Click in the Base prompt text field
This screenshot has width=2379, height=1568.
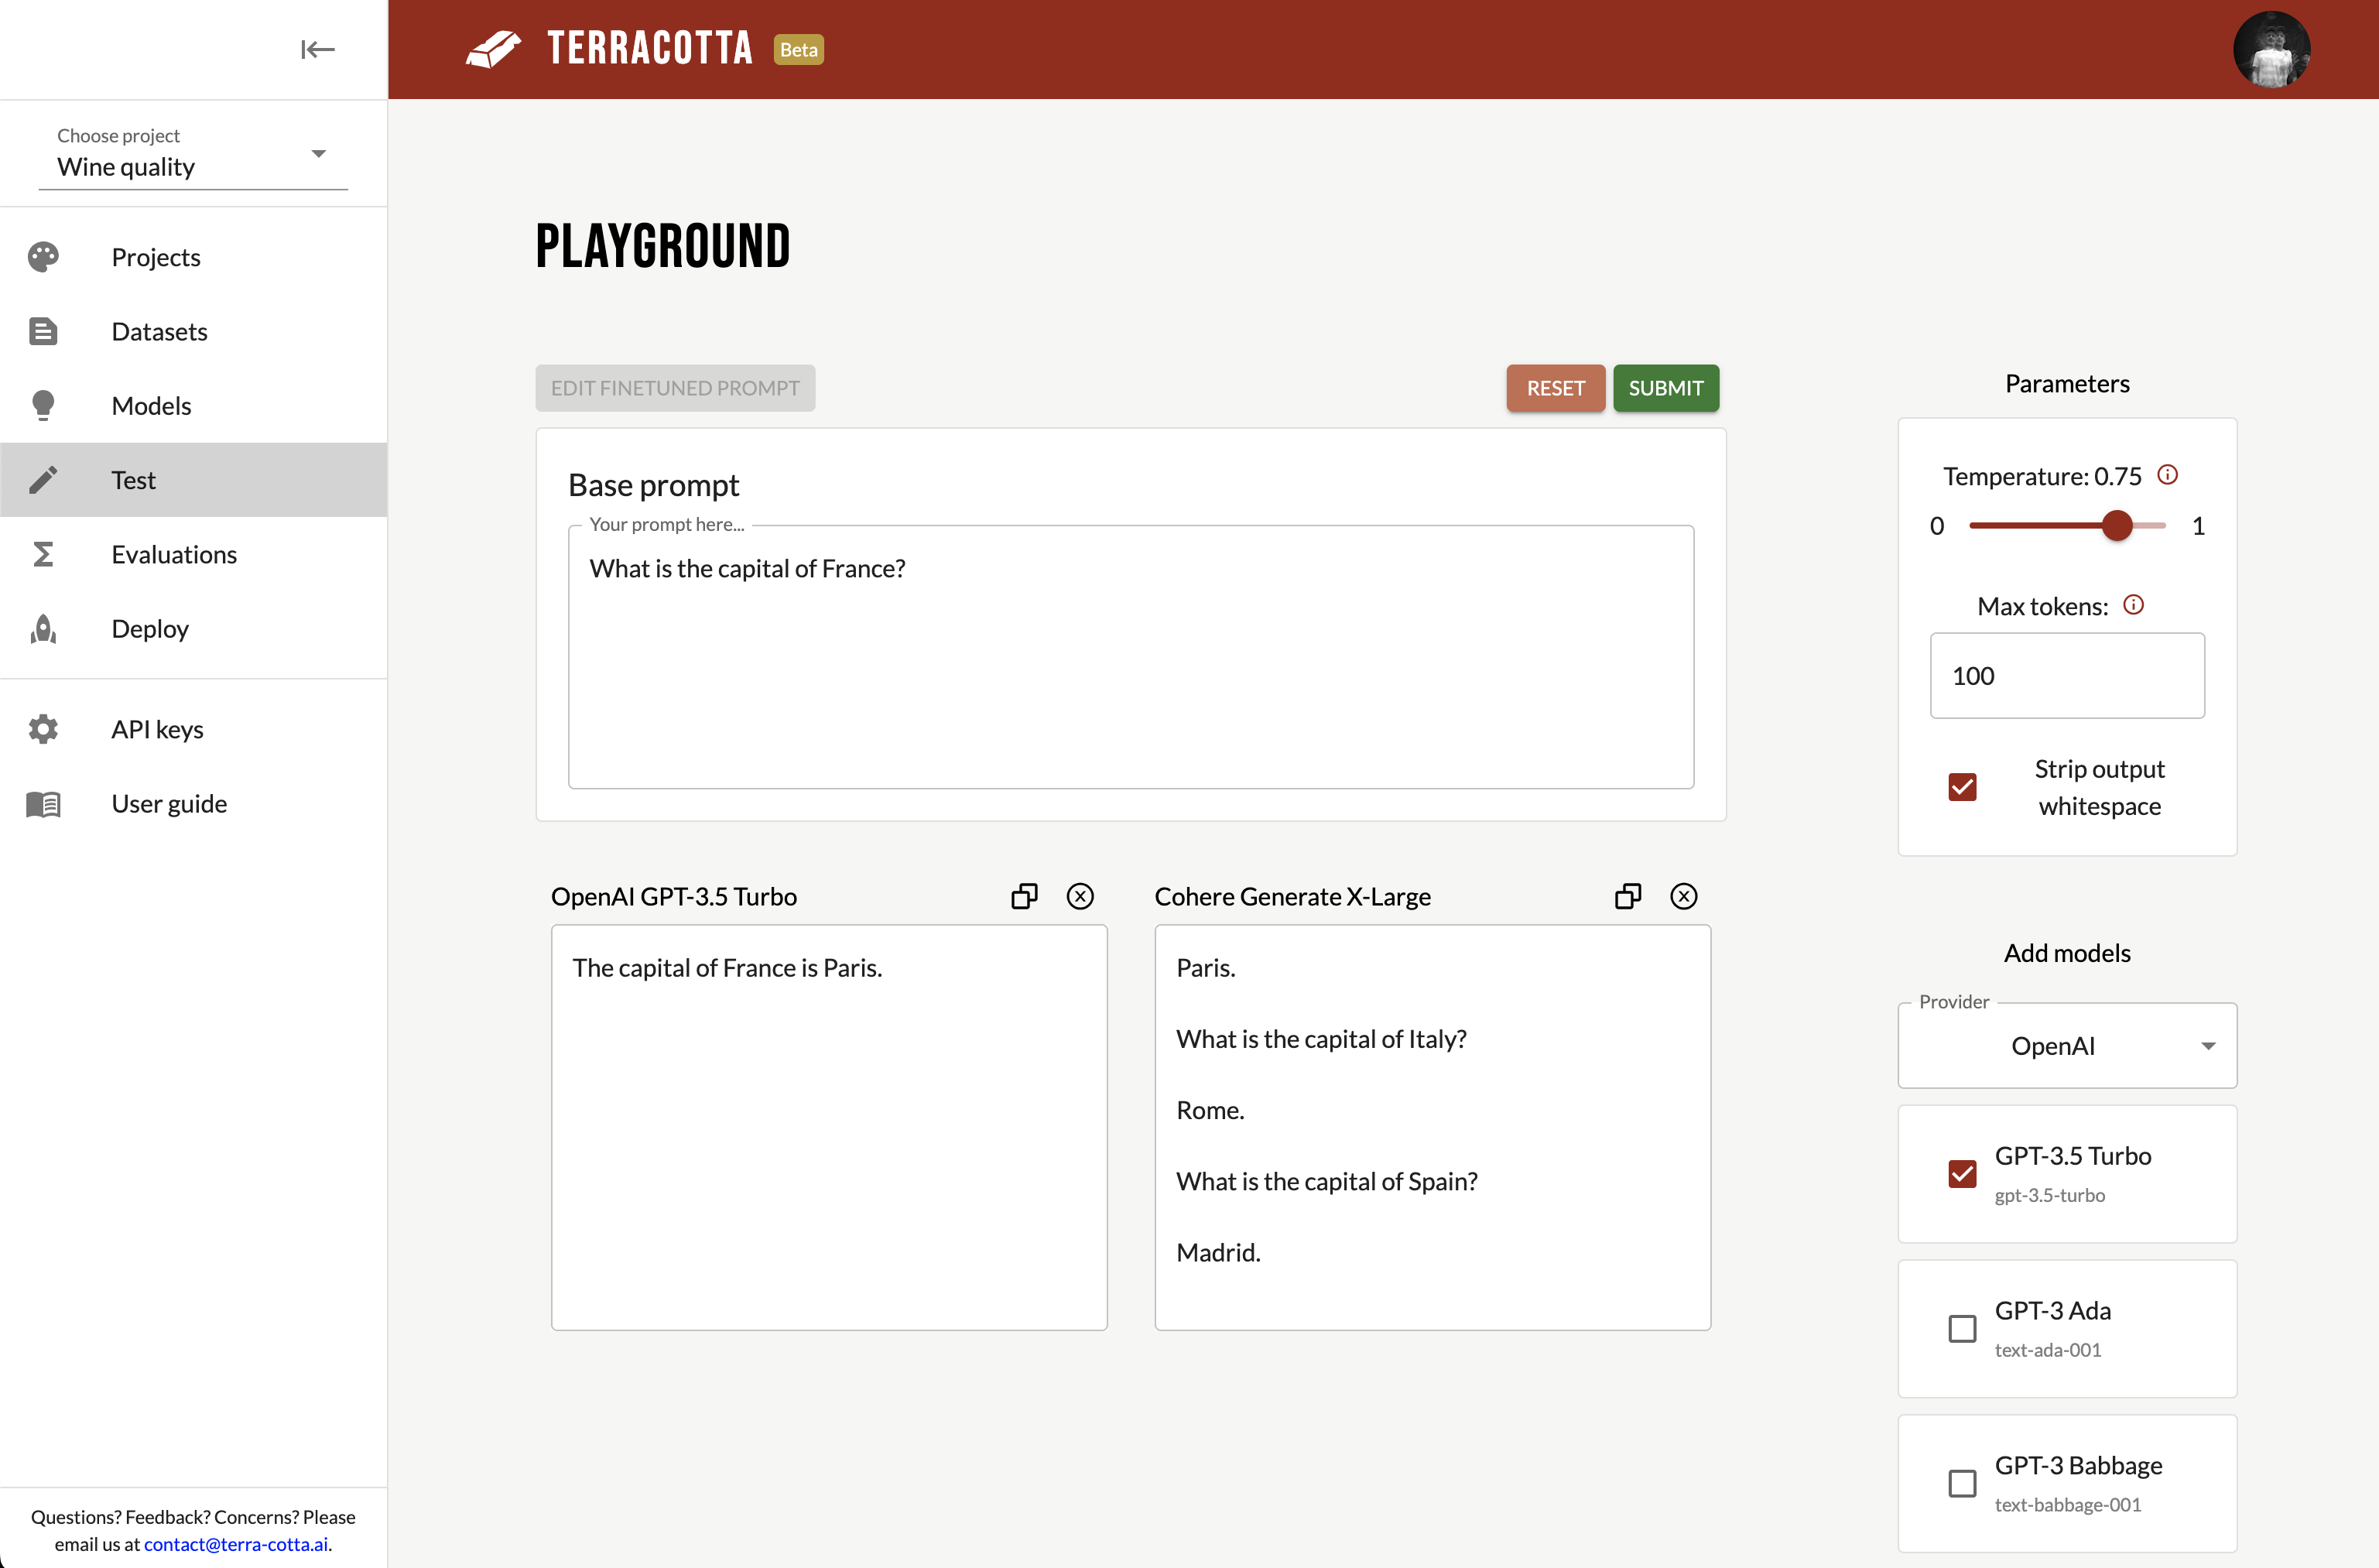coord(1131,657)
